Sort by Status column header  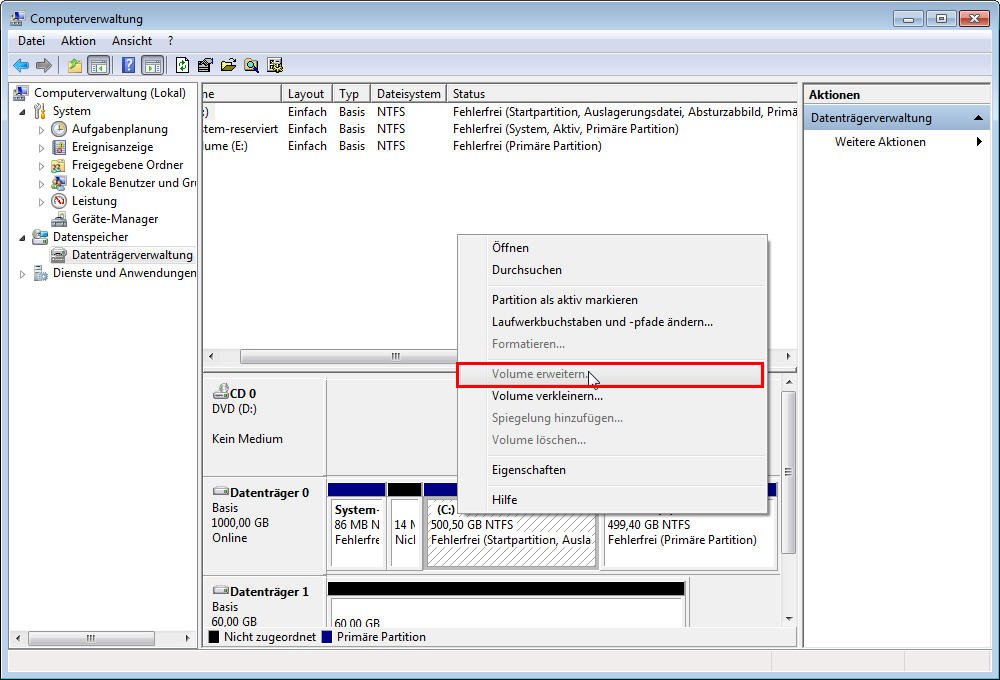pyautogui.click(x=621, y=94)
